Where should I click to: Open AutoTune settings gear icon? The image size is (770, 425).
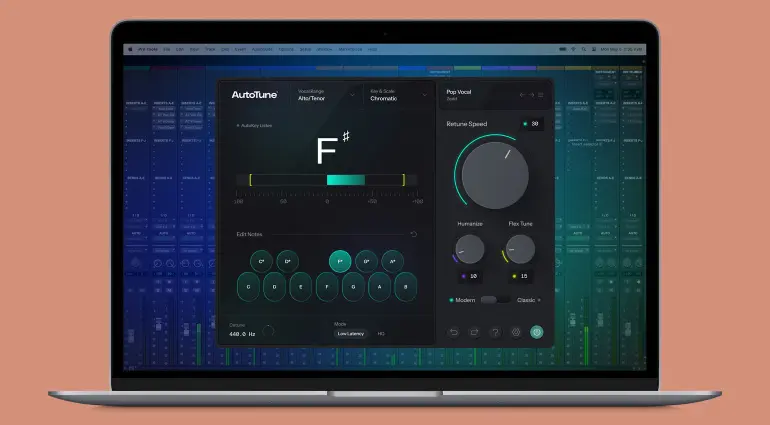point(516,332)
